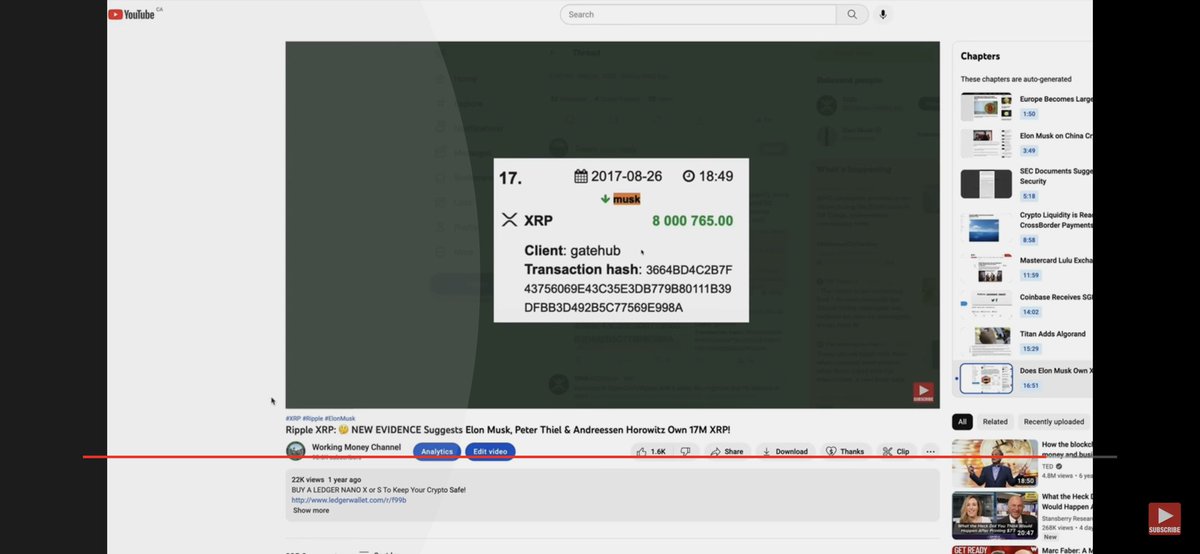Select the All filter chip
The height and width of the screenshot is (554, 1200).
coord(962,422)
